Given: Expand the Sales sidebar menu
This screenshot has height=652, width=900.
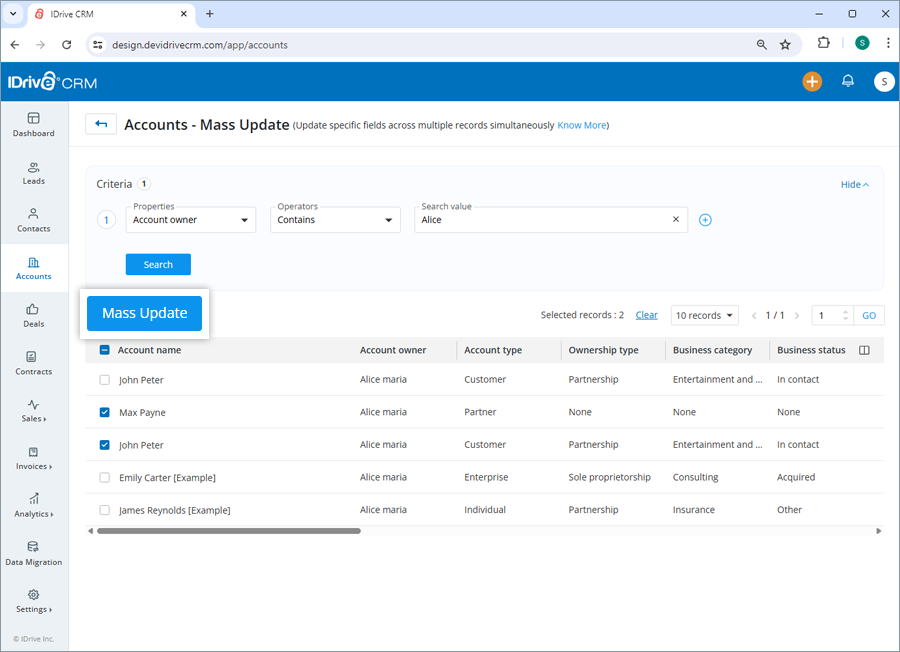Looking at the screenshot, I should click(33, 410).
